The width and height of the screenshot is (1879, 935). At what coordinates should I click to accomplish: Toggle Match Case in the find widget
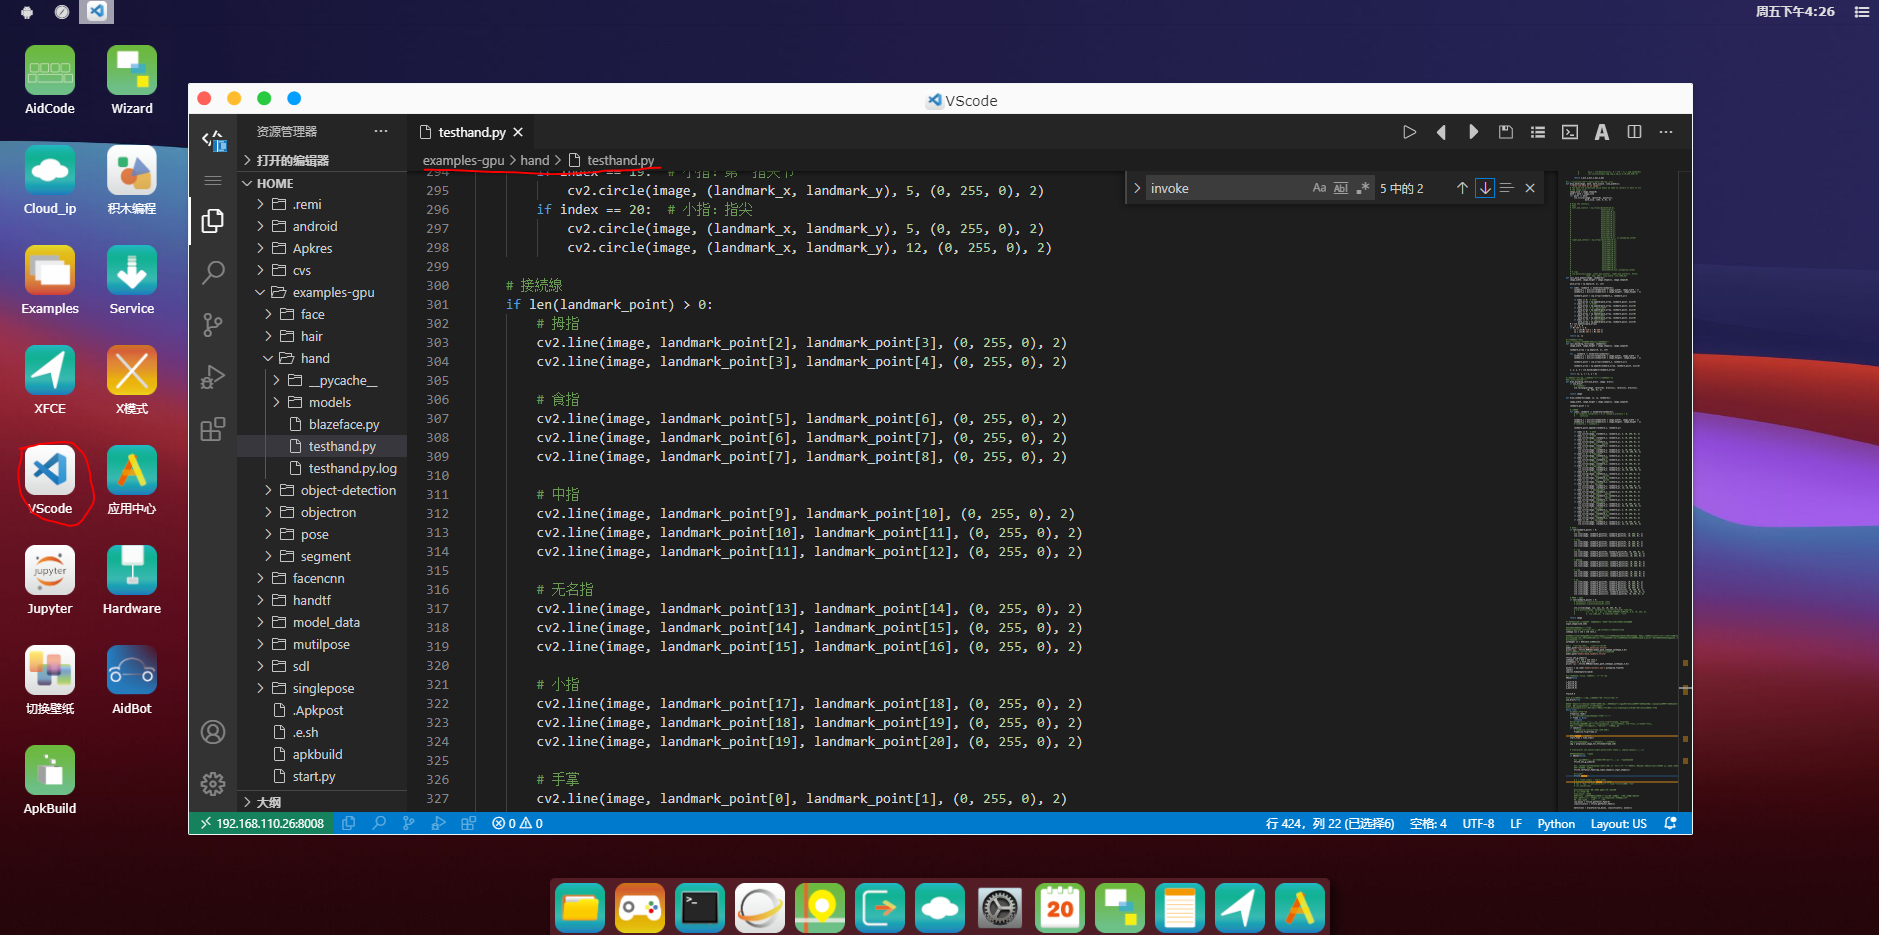click(x=1319, y=188)
